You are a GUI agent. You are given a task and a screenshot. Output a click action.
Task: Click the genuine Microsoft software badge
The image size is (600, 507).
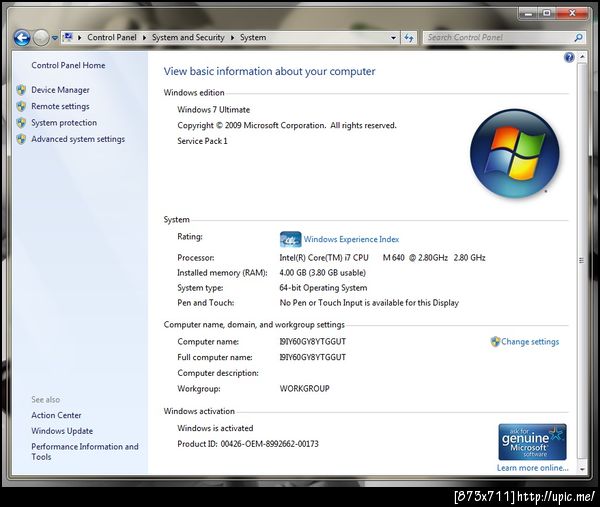[532, 442]
